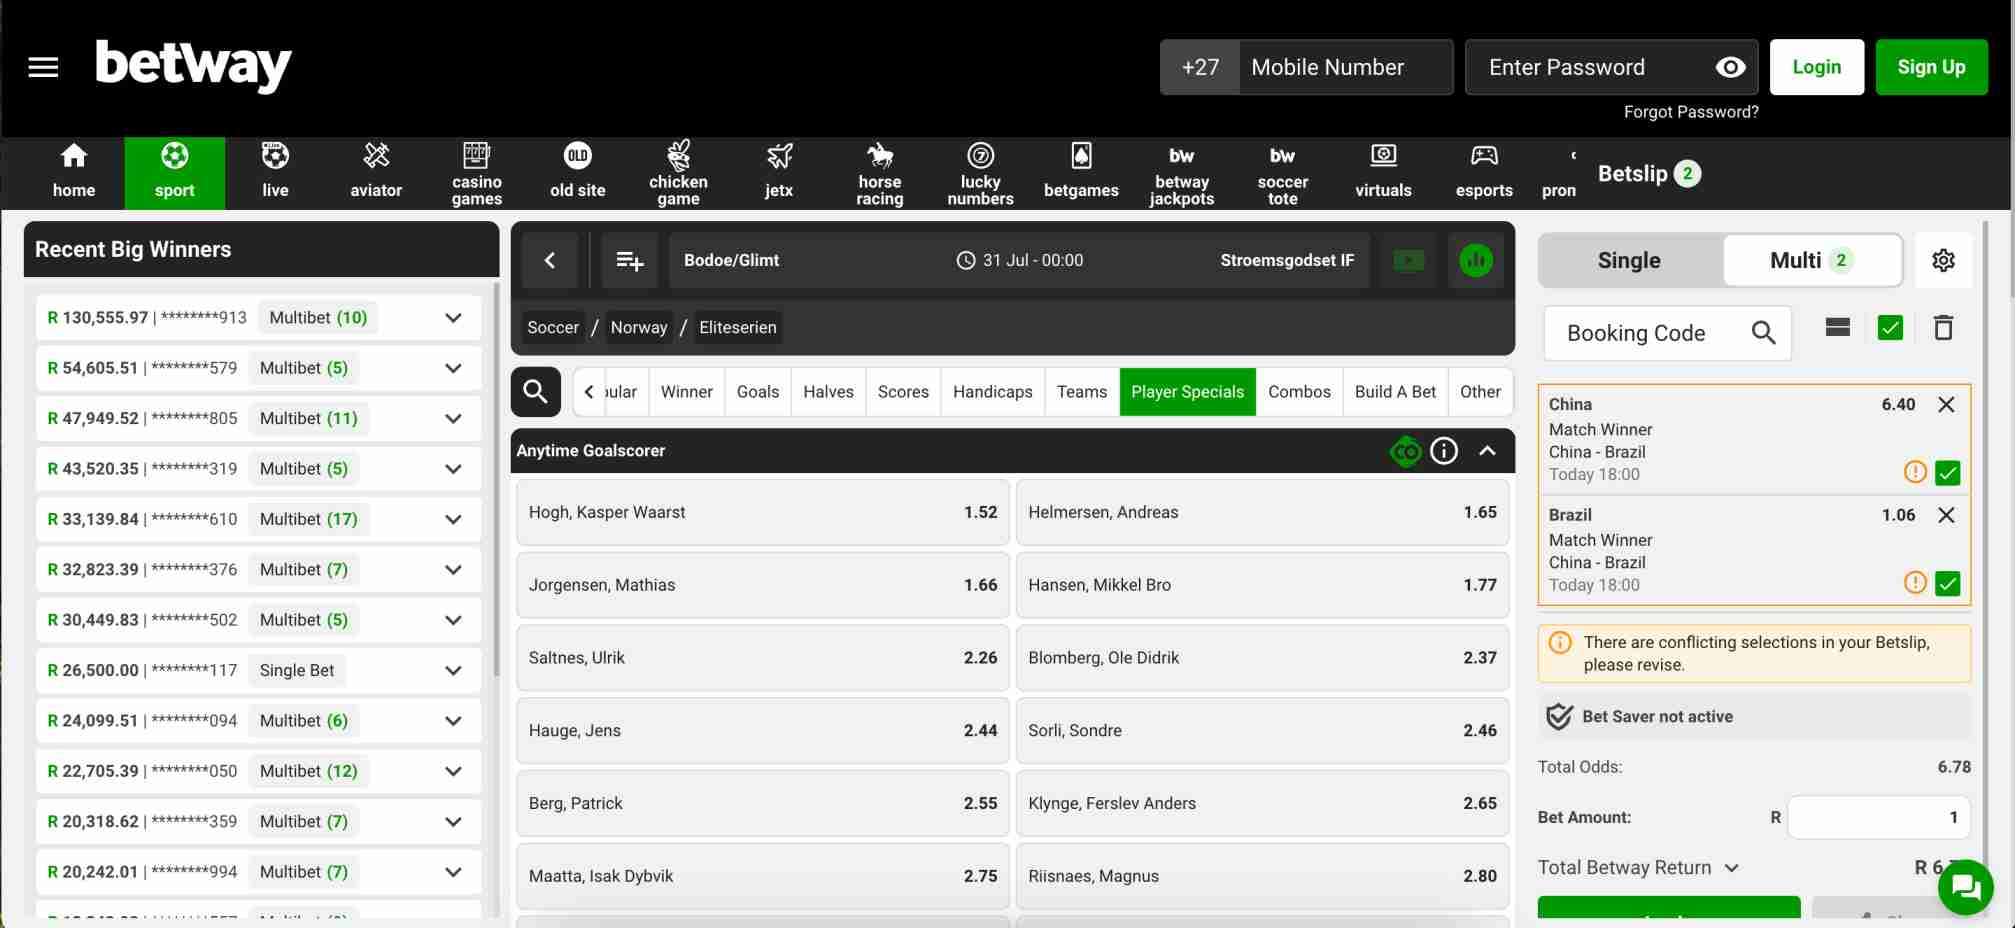Switch to the old site

[x=578, y=172]
